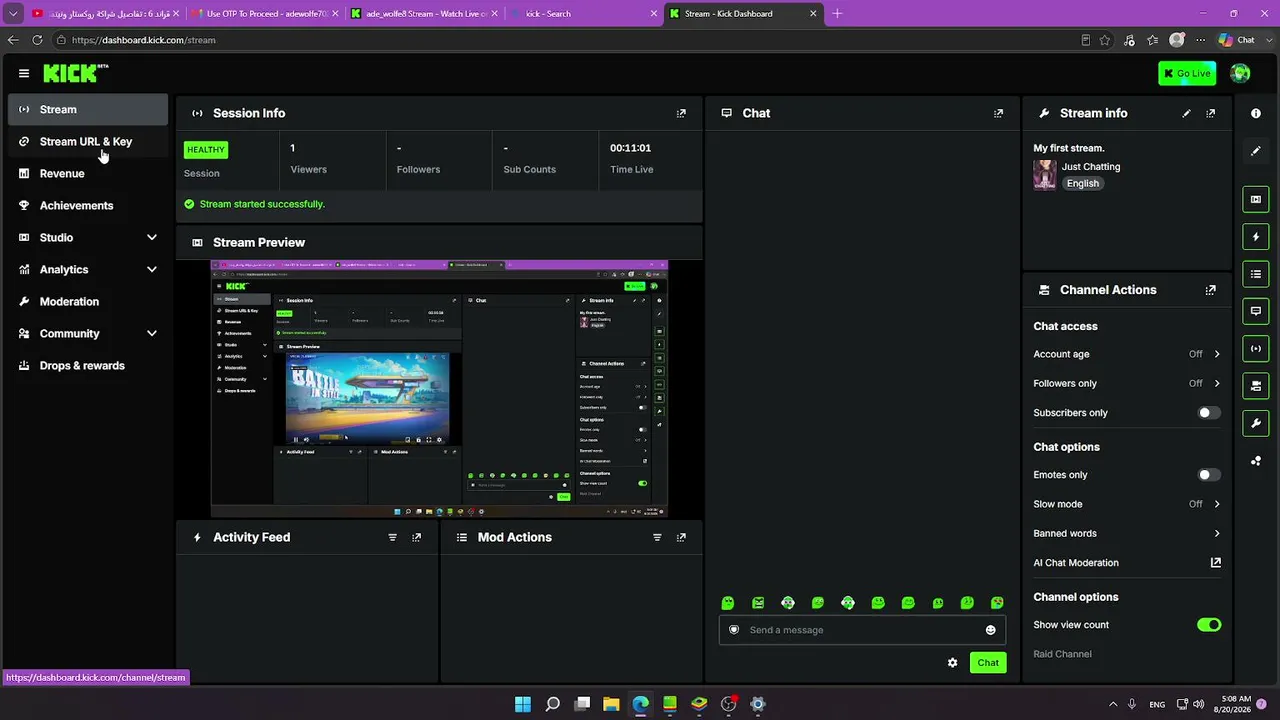Click the edit layout pencil in the right rail

tap(1256, 151)
